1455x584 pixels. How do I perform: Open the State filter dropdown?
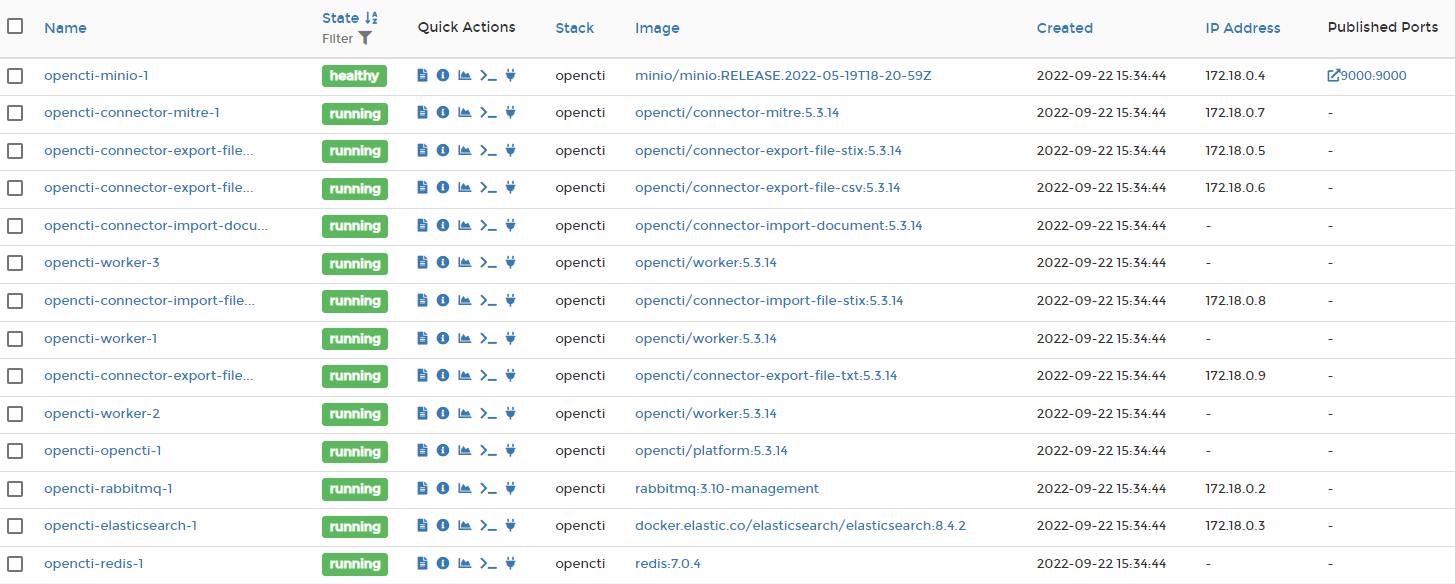(x=366, y=38)
